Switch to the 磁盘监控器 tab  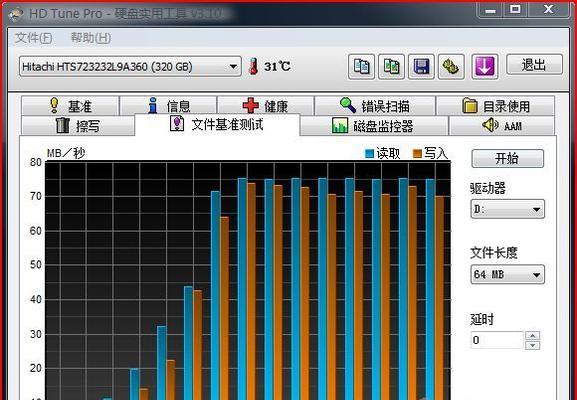coord(374,125)
